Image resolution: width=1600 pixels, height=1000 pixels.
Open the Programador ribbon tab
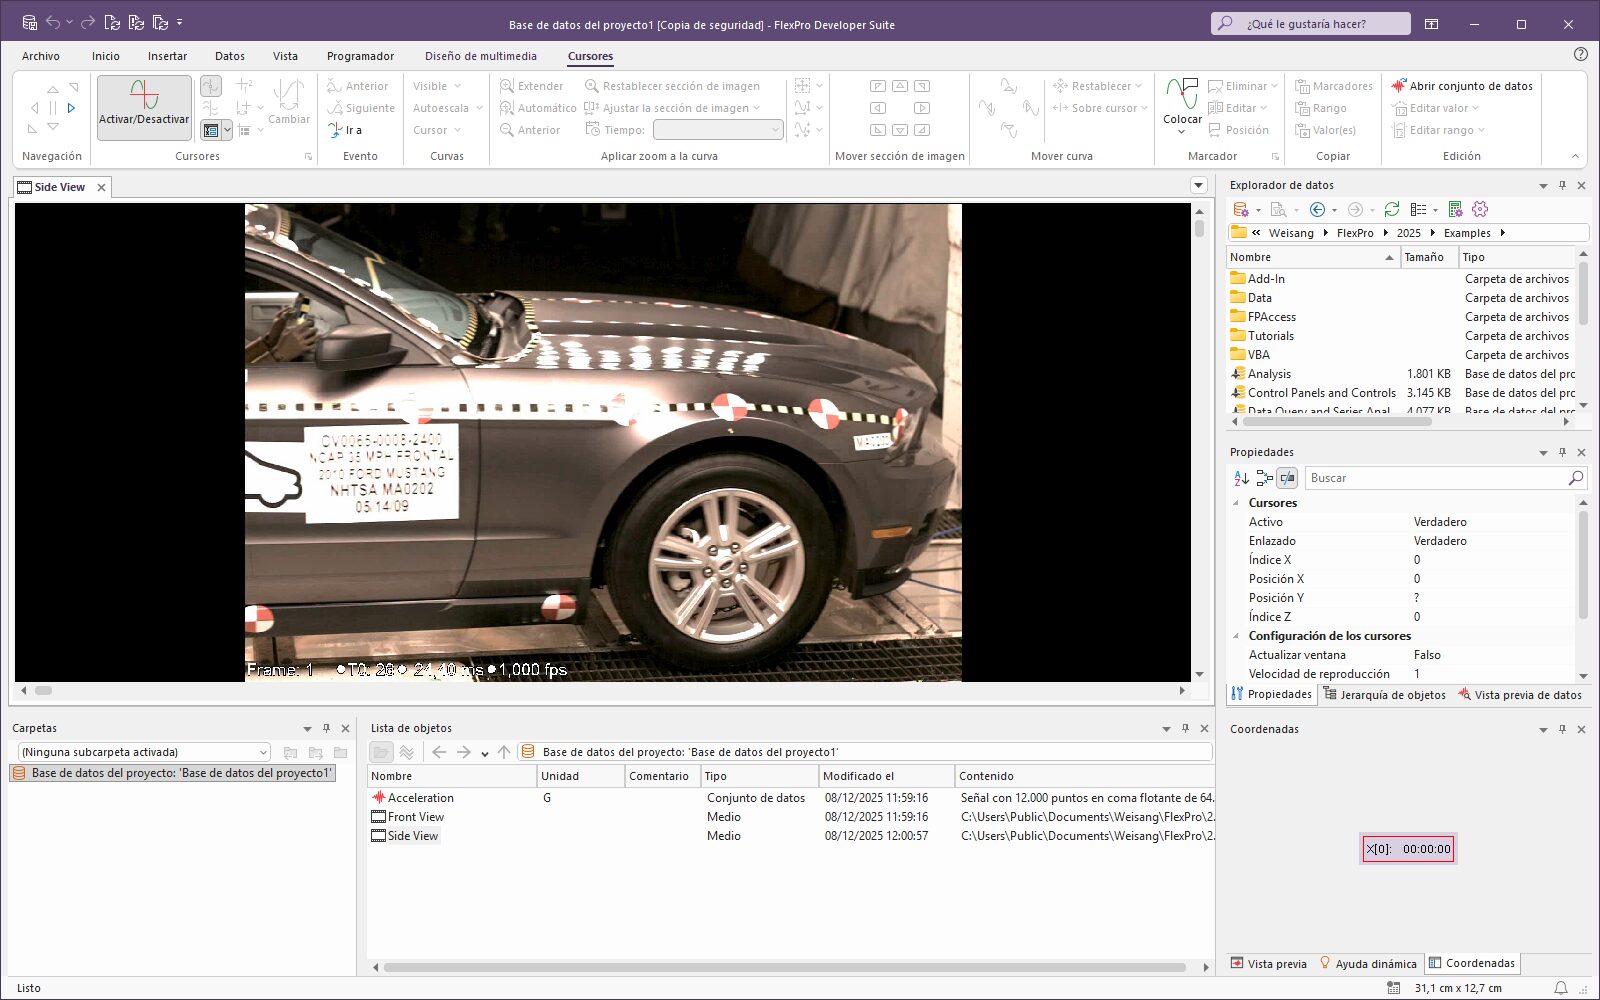point(360,56)
